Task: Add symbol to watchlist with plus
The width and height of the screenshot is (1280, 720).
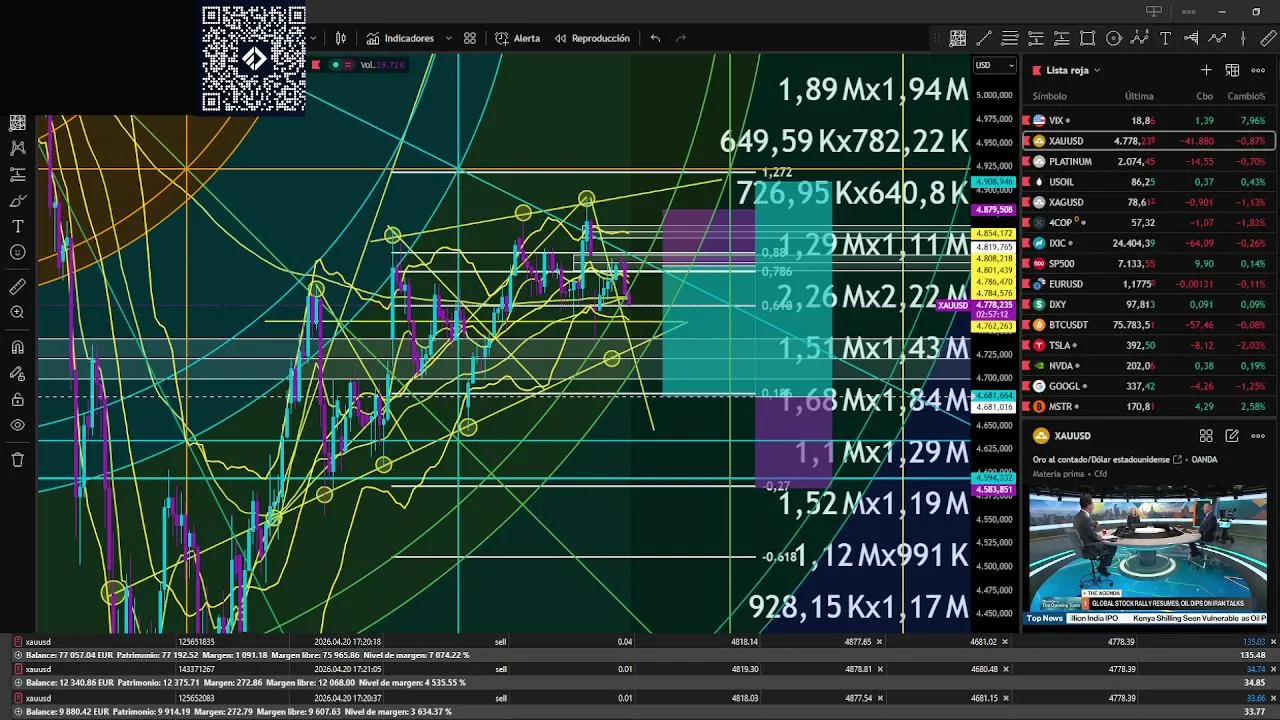Action: (1206, 70)
